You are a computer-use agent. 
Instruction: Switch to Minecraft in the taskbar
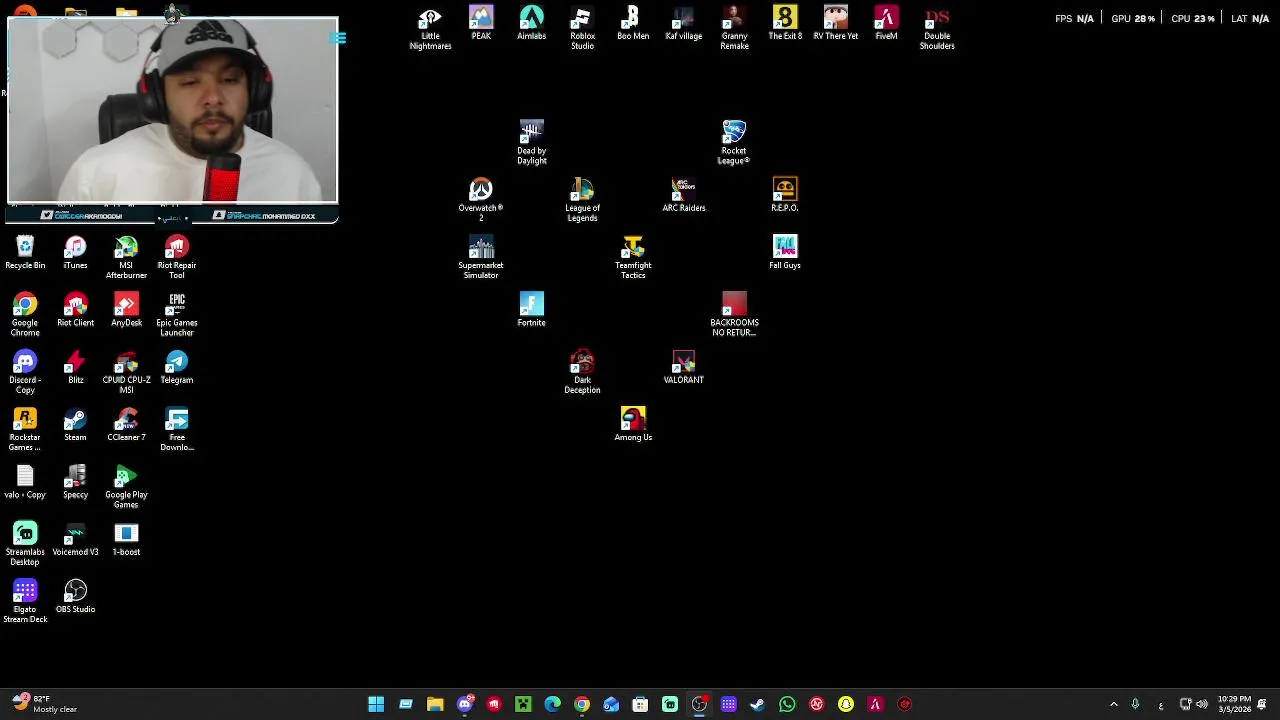523,704
